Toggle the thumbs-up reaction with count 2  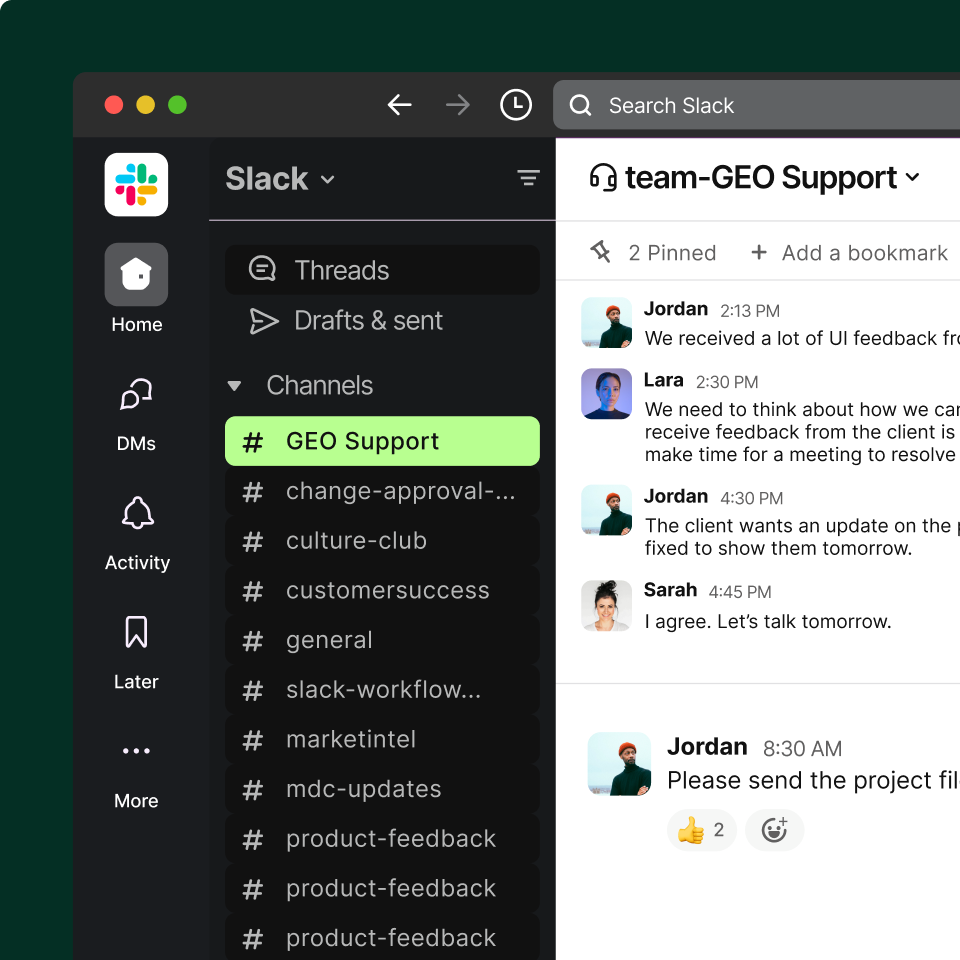[x=702, y=830]
